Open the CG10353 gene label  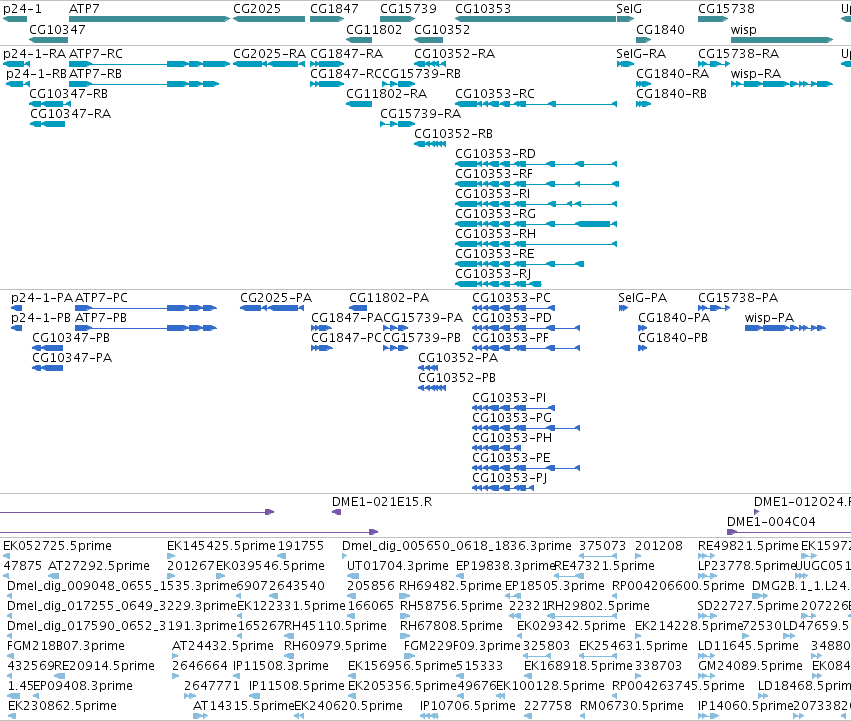point(483,9)
